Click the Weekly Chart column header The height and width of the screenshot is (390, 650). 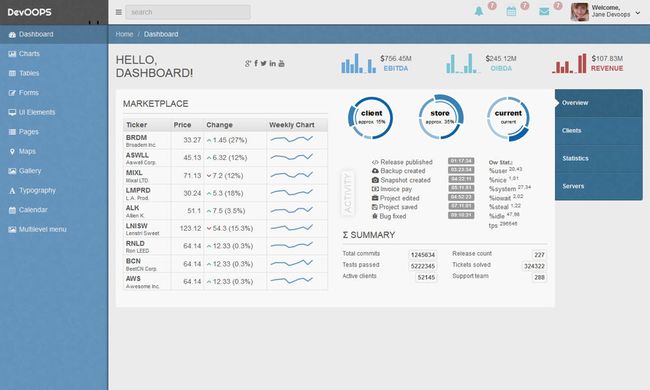pos(297,125)
